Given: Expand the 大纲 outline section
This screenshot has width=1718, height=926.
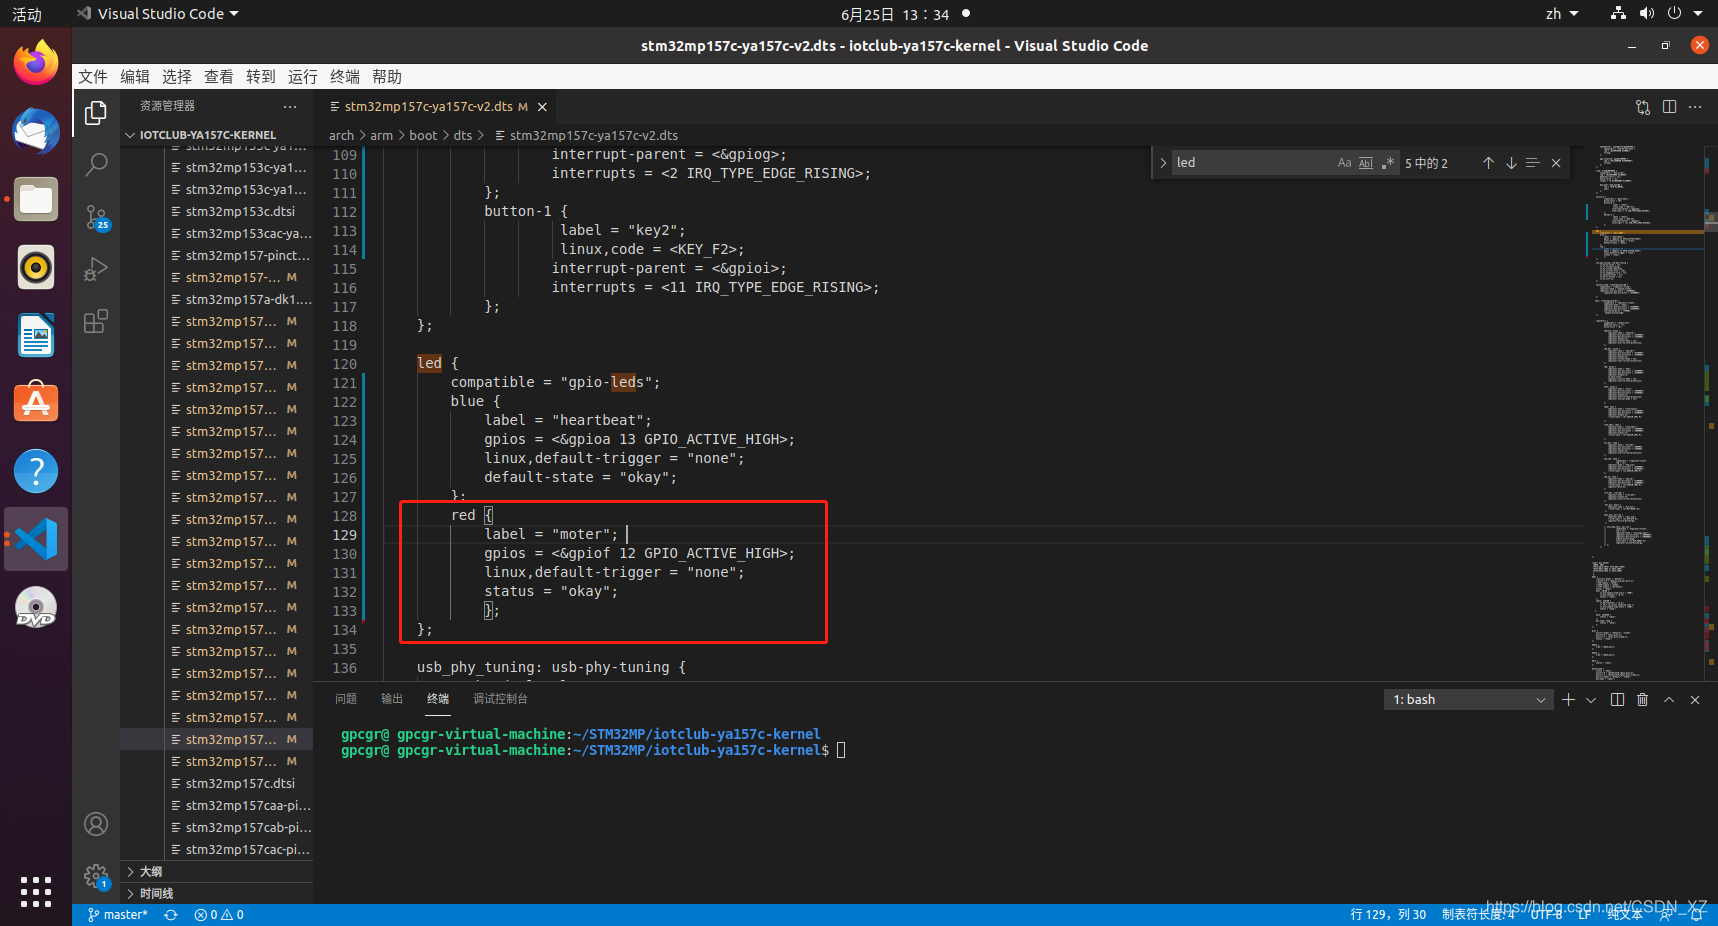Looking at the screenshot, I should pyautogui.click(x=216, y=872).
